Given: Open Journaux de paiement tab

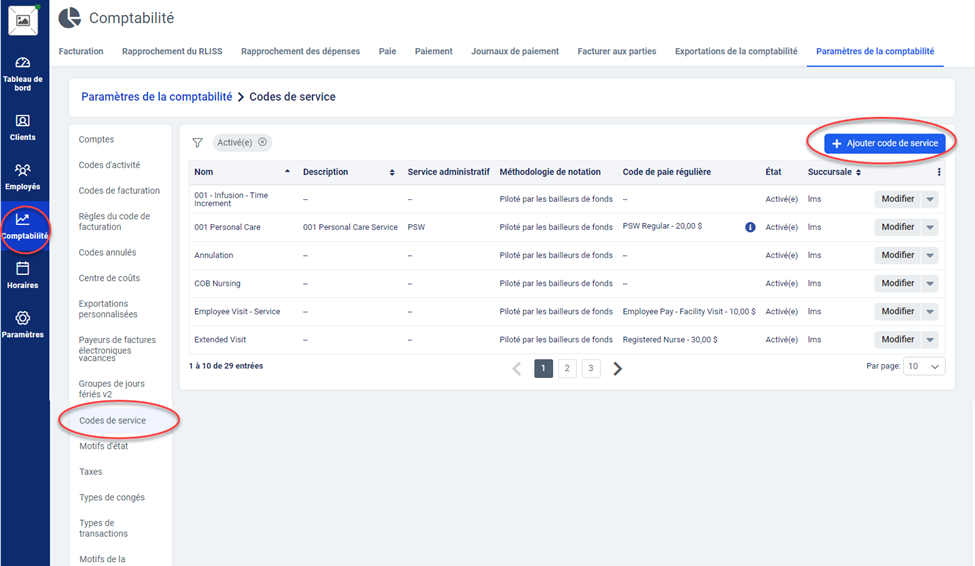Looking at the screenshot, I should click(515, 51).
